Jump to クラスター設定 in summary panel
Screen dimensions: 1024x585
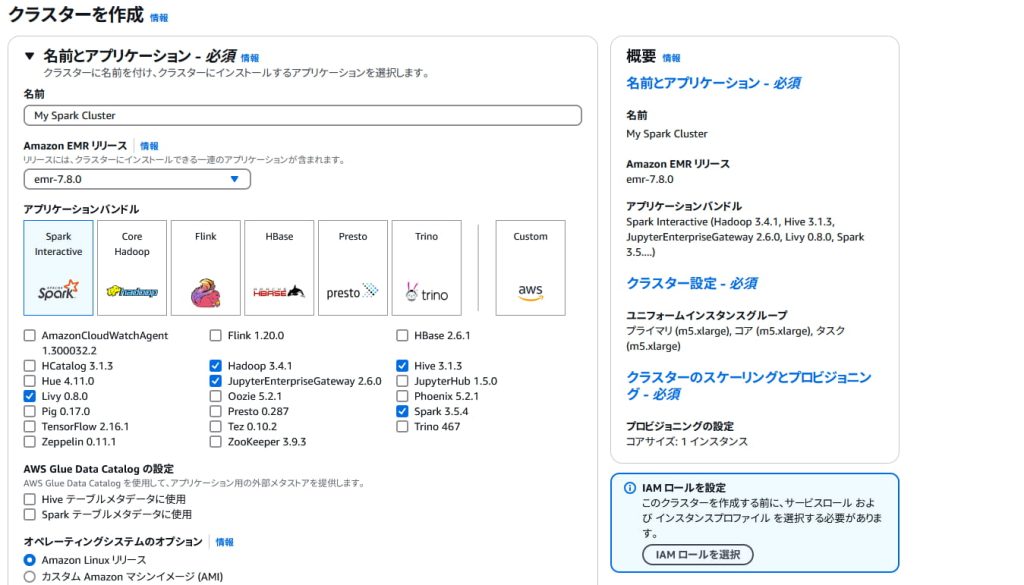(692, 283)
